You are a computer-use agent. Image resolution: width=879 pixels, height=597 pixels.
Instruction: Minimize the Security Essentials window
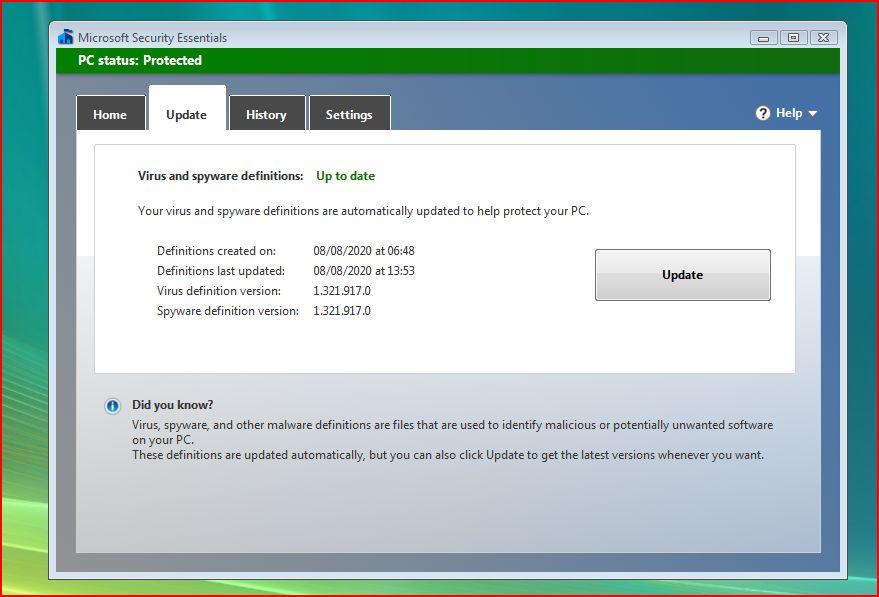click(x=763, y=38)
